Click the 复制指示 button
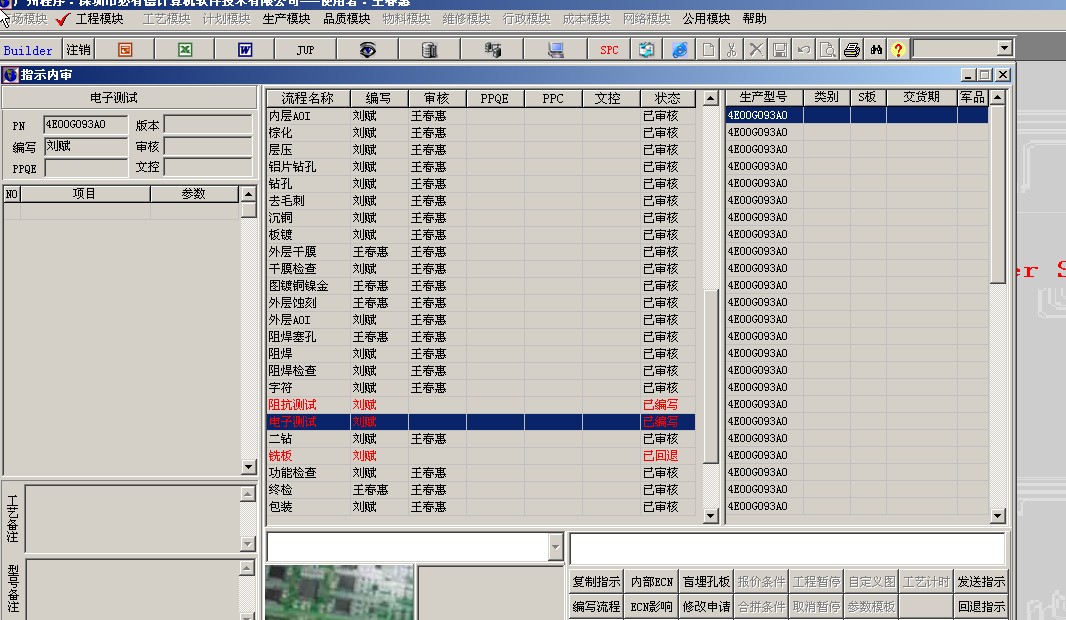This screenshot has width=1066, height=620. 596,582
